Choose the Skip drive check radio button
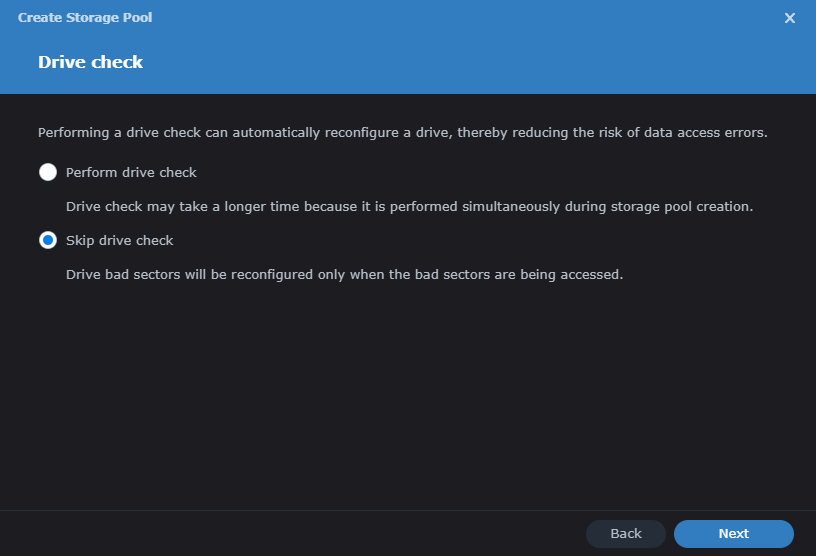This screenshot has height=556, width=816. click(48, 240)
